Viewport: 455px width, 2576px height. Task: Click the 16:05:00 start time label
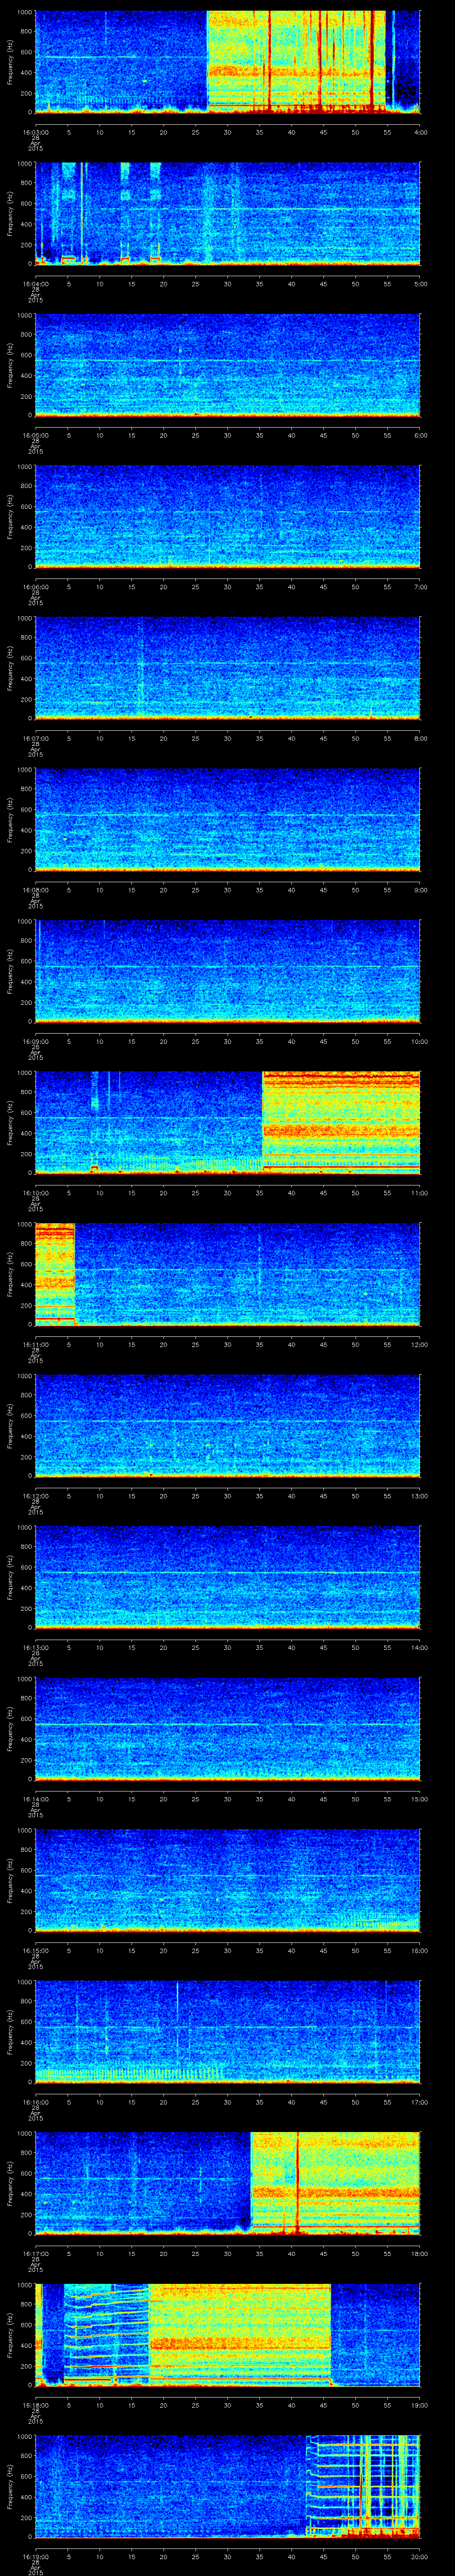[x=35, y=436]
